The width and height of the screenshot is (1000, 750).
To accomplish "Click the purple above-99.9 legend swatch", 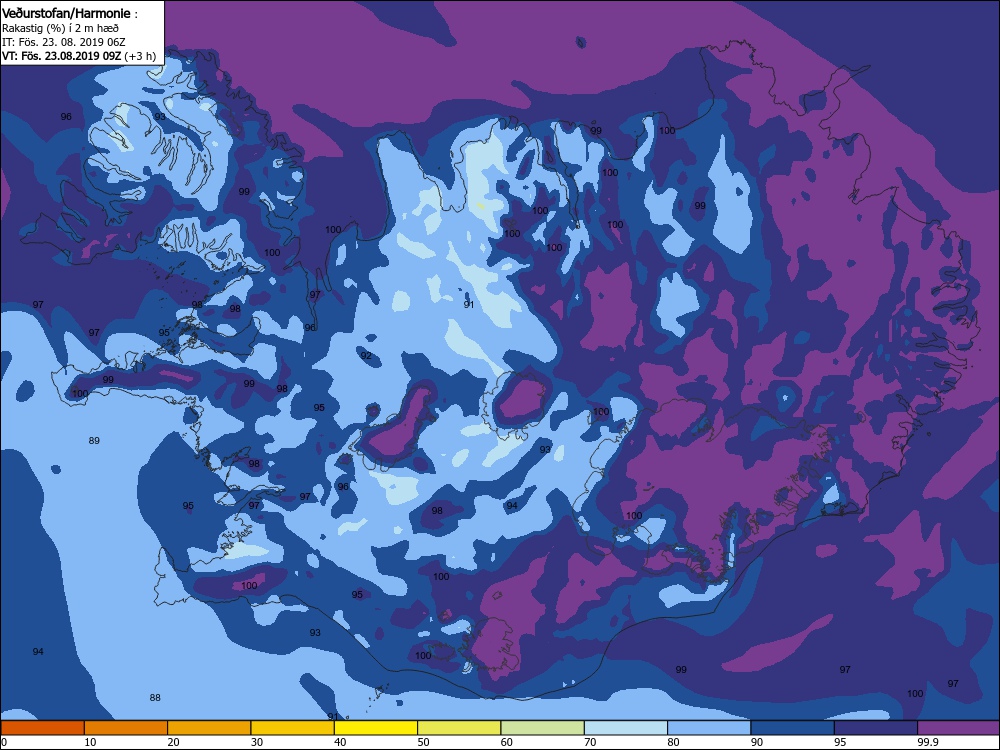I will [959, 728].
